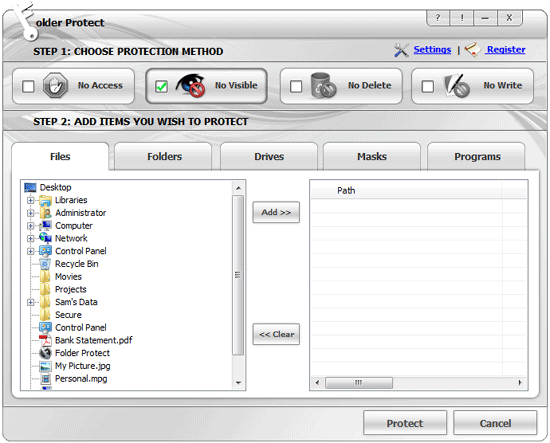Switch to the Masks tab
The width and height of the screenshot is (550, 443).
tap(372, 156)
